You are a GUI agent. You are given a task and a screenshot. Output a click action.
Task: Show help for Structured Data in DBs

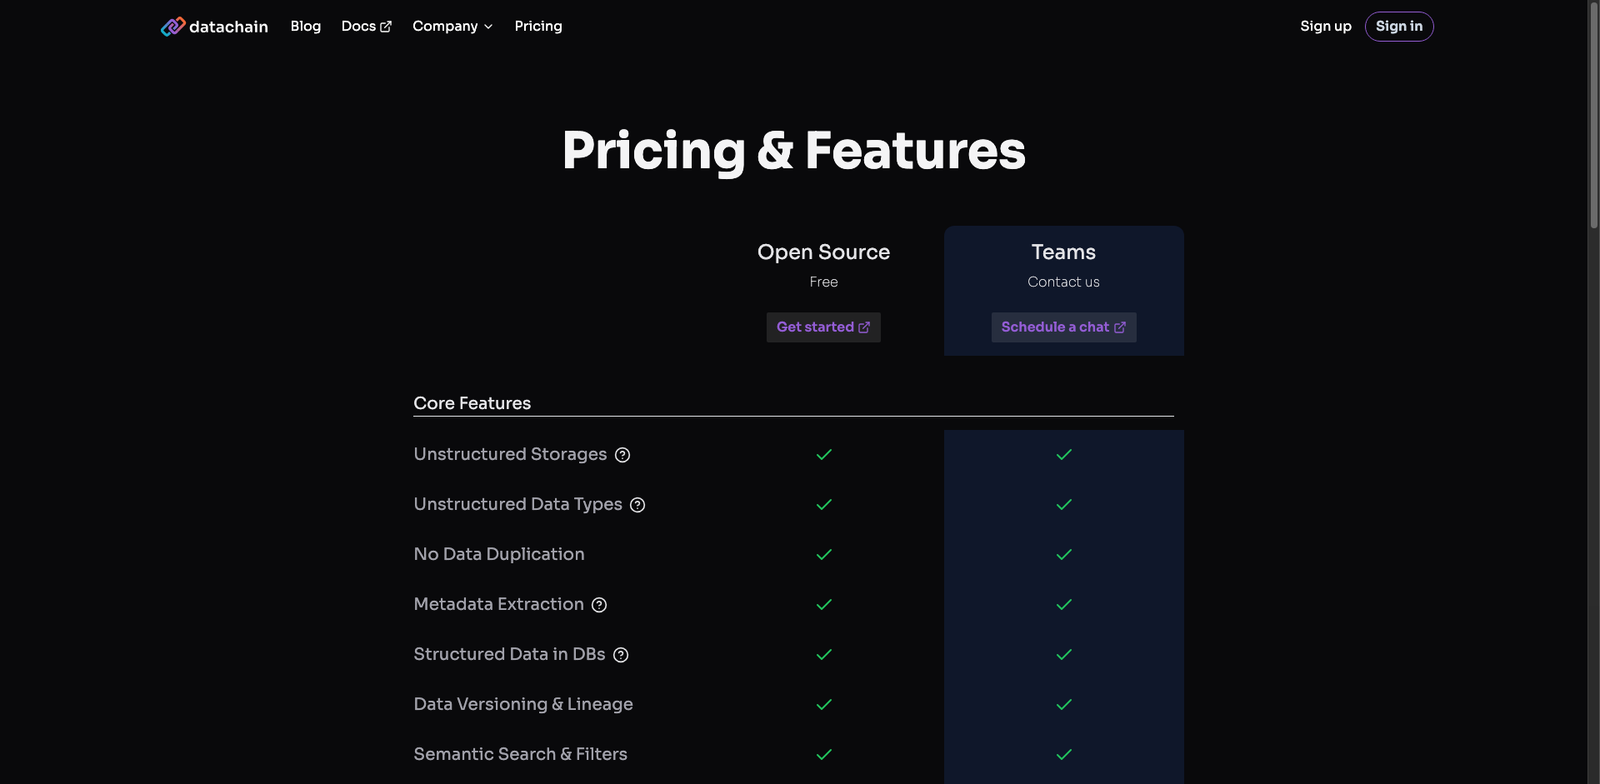point(620,655)
